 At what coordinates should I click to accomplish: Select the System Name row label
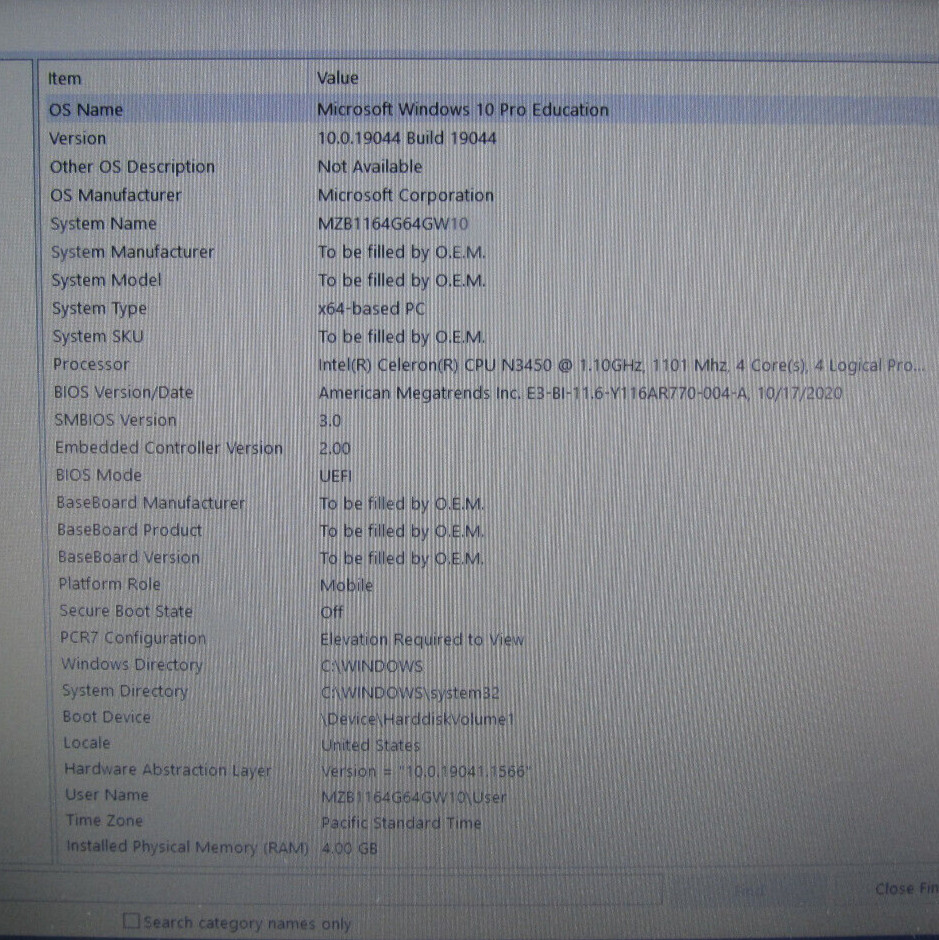(103, 224)
